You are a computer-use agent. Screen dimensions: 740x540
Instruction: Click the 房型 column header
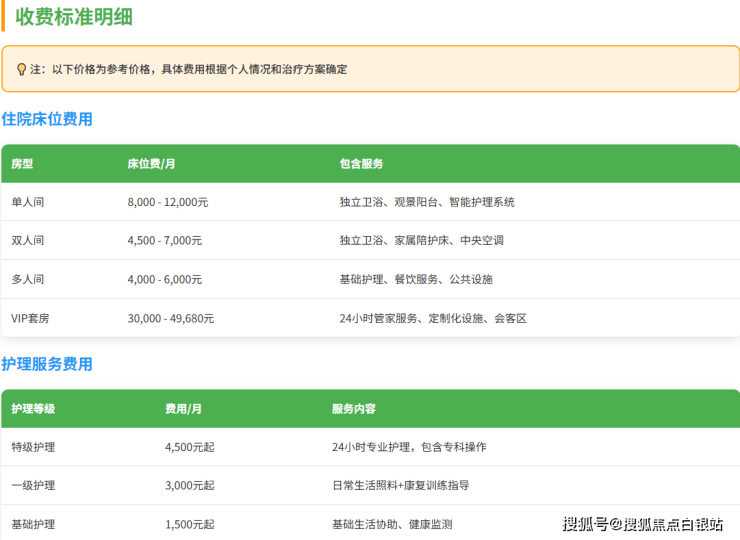coord(22,163)
